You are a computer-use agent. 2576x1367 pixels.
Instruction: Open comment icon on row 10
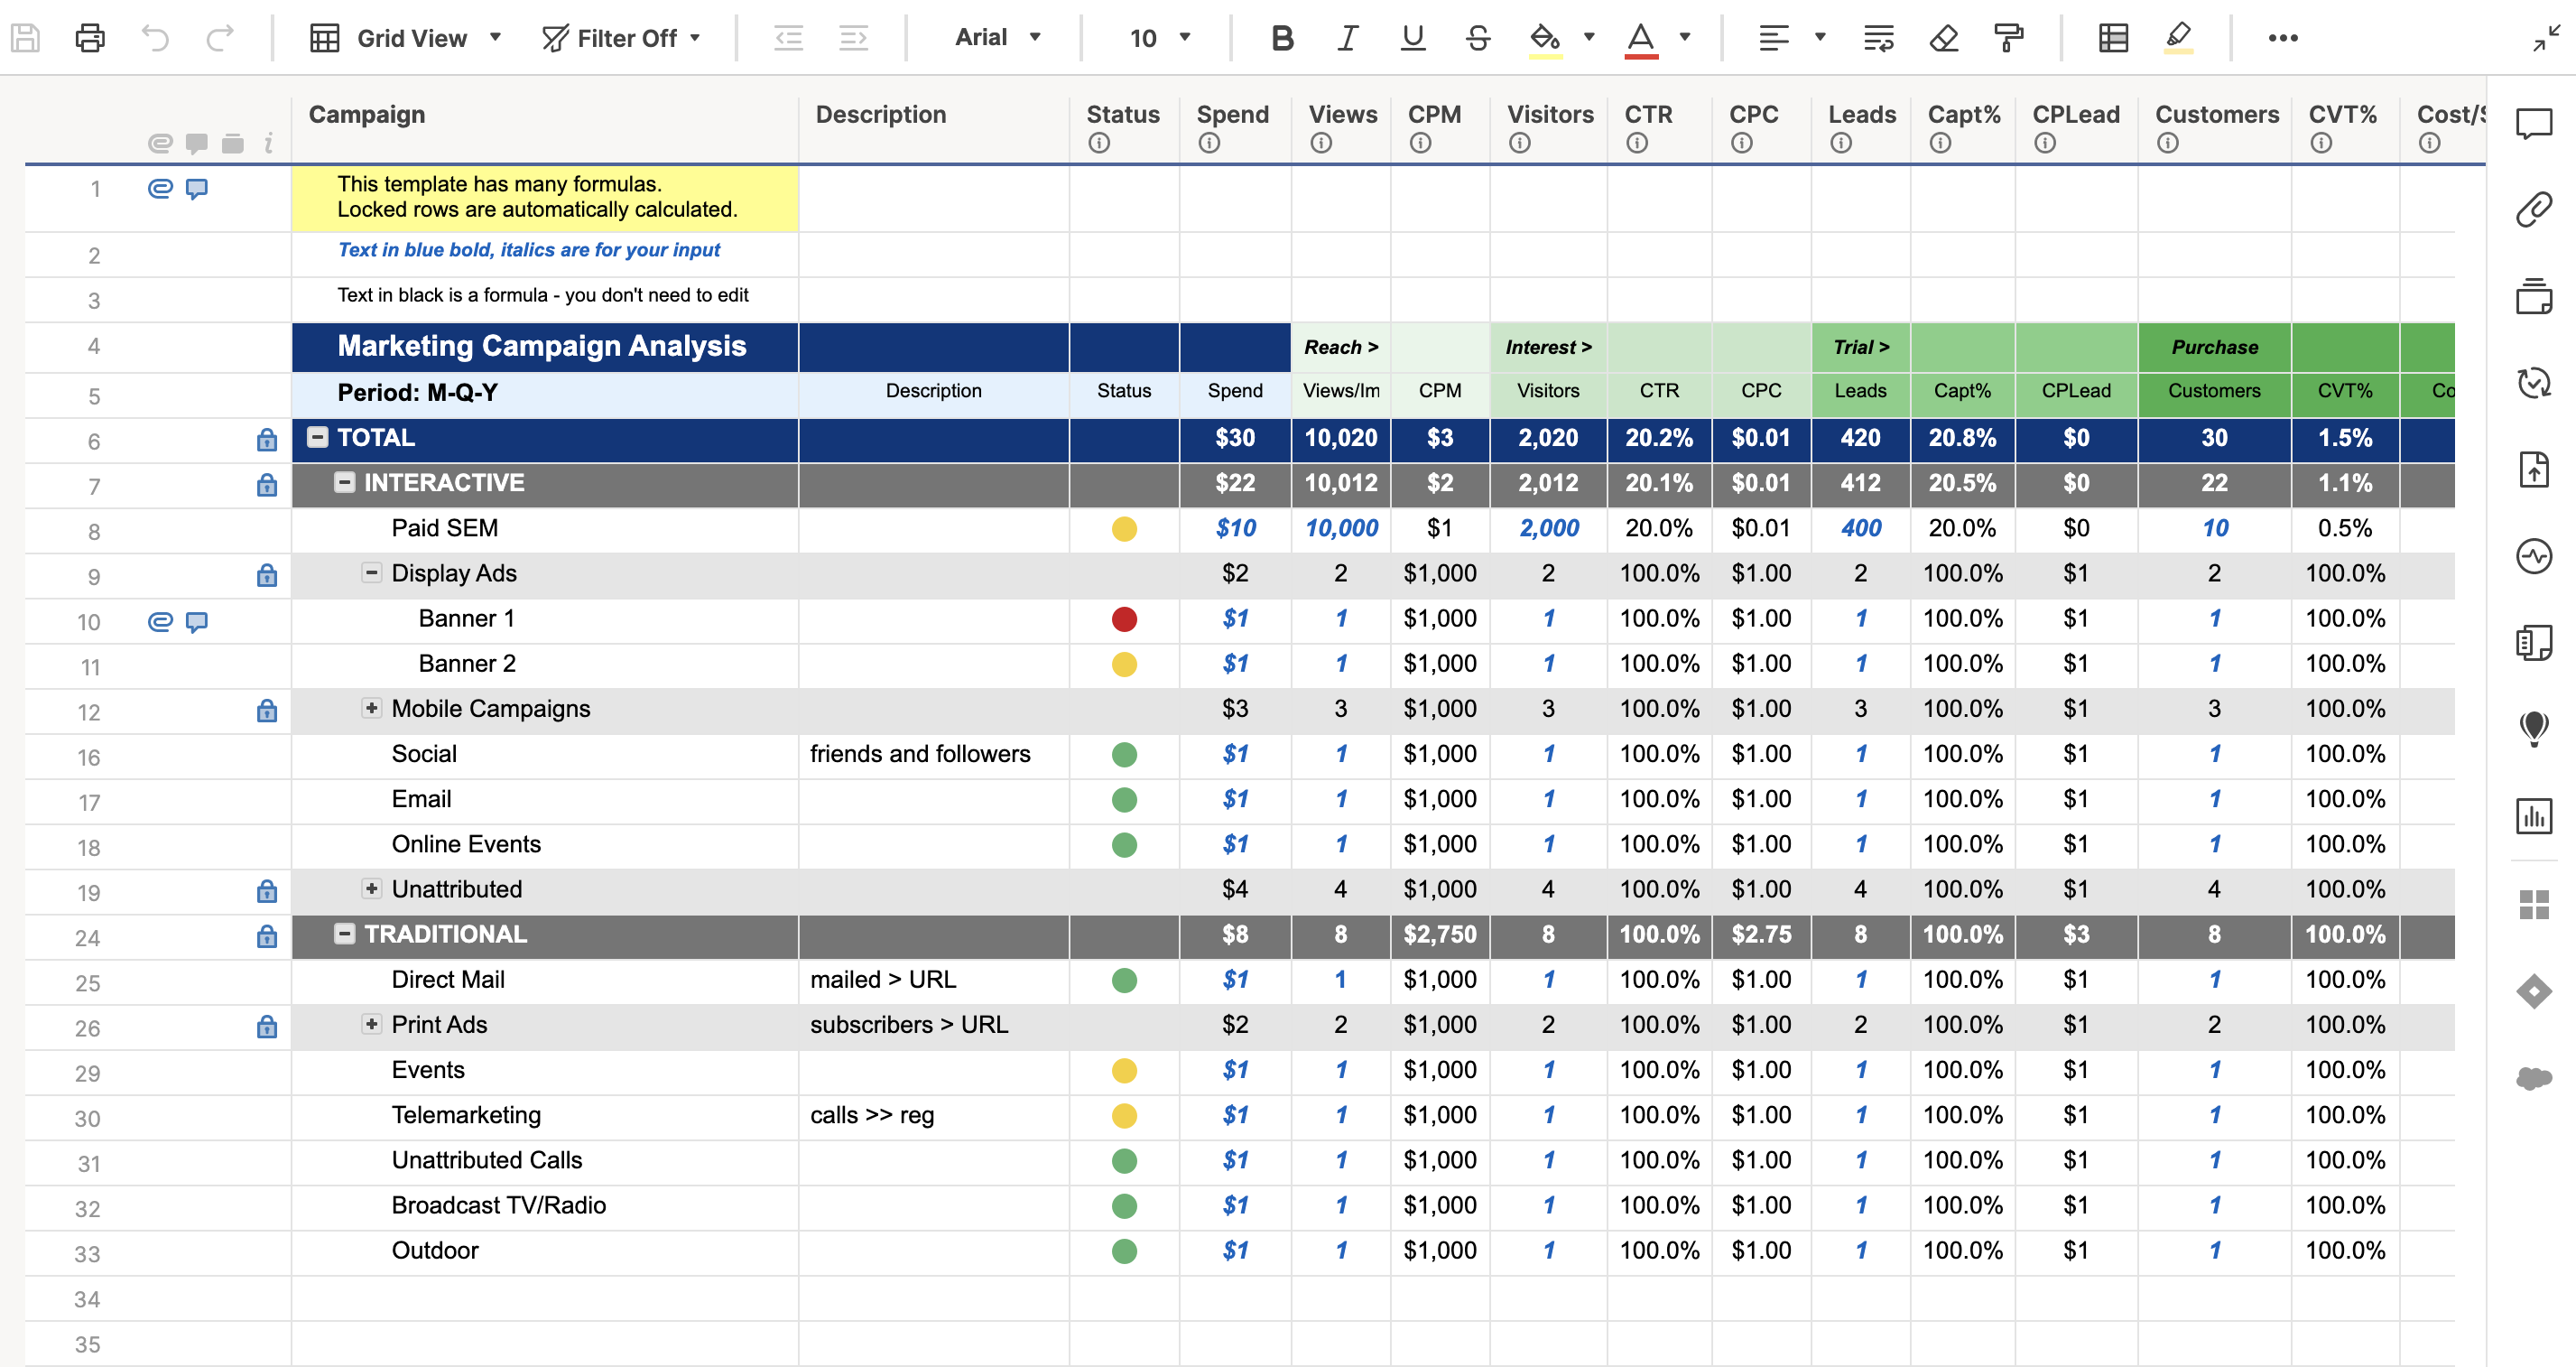[197, 621]
